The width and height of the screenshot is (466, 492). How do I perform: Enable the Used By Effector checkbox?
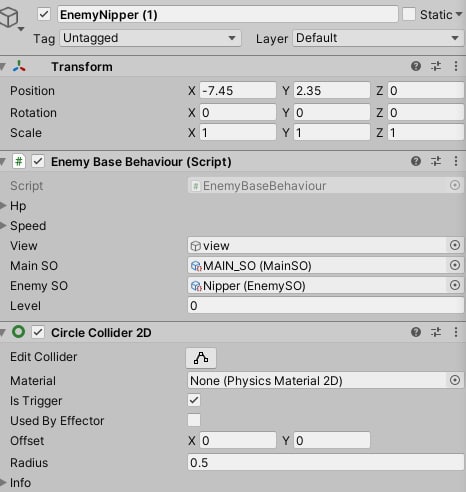(194, 420)
